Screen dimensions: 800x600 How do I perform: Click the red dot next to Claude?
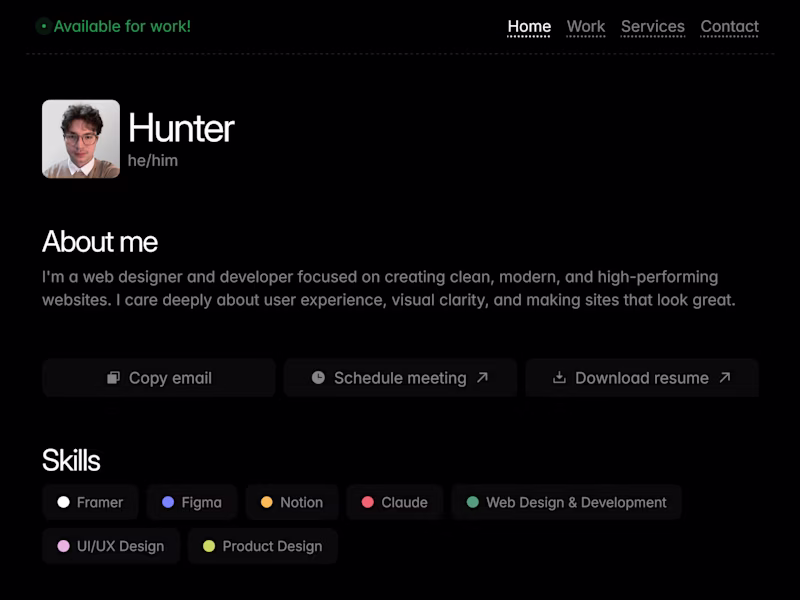(368, 502)
